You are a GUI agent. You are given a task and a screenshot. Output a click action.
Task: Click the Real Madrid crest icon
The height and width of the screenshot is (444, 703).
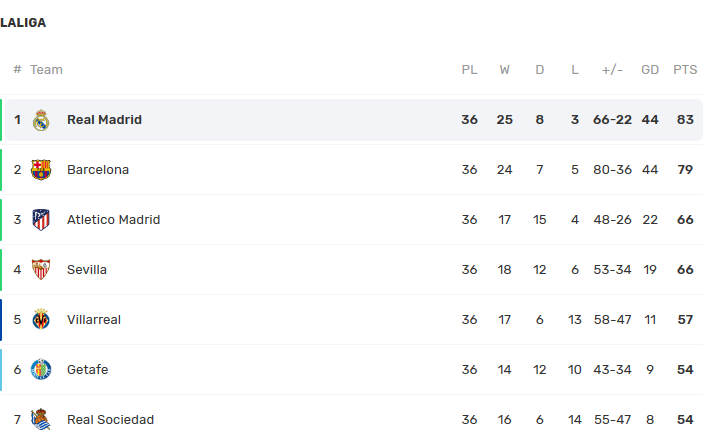click(x=41, y=120)
